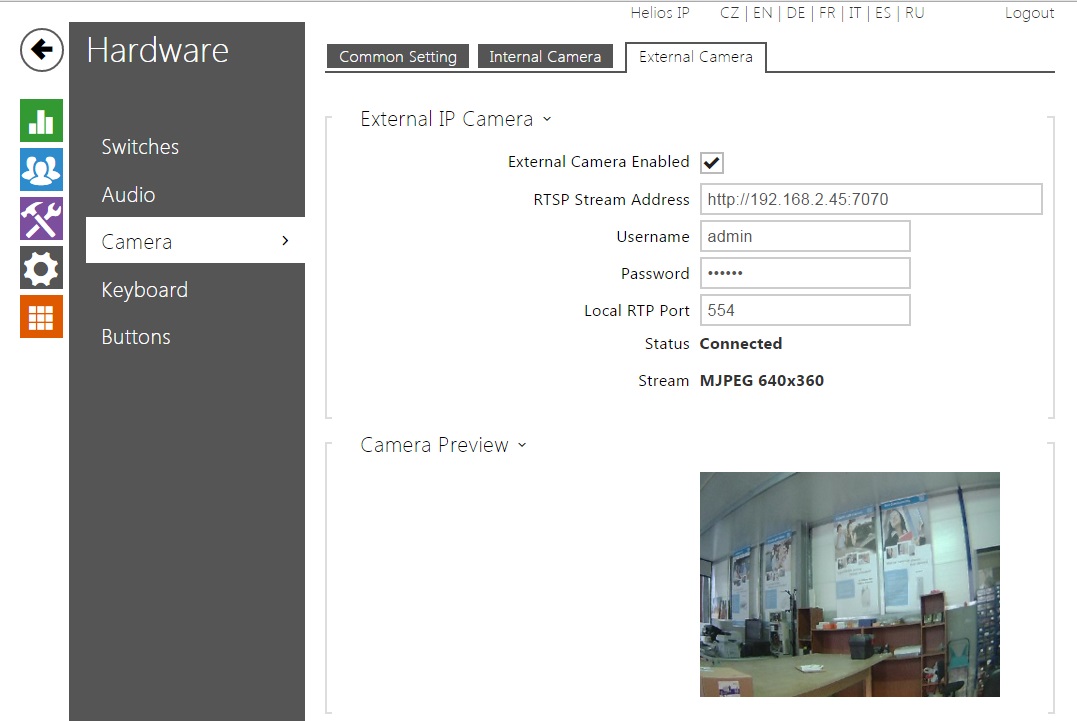Viewport: 1077px width, 721px height.
Task: Click the back arrow icon
Action: pyautogui.click(x=41, y=50)
